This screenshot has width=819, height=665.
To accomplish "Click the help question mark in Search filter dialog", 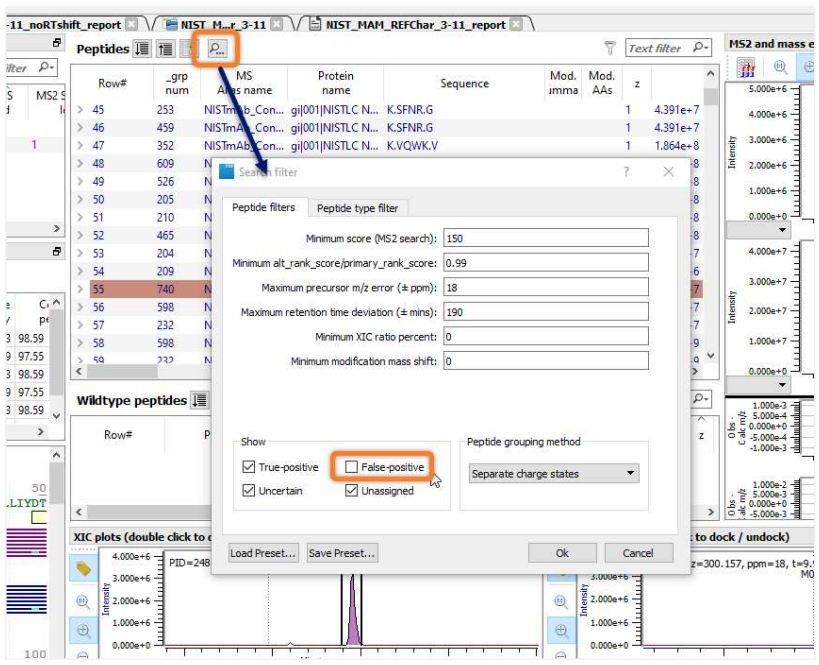I will tap(626, 172).
